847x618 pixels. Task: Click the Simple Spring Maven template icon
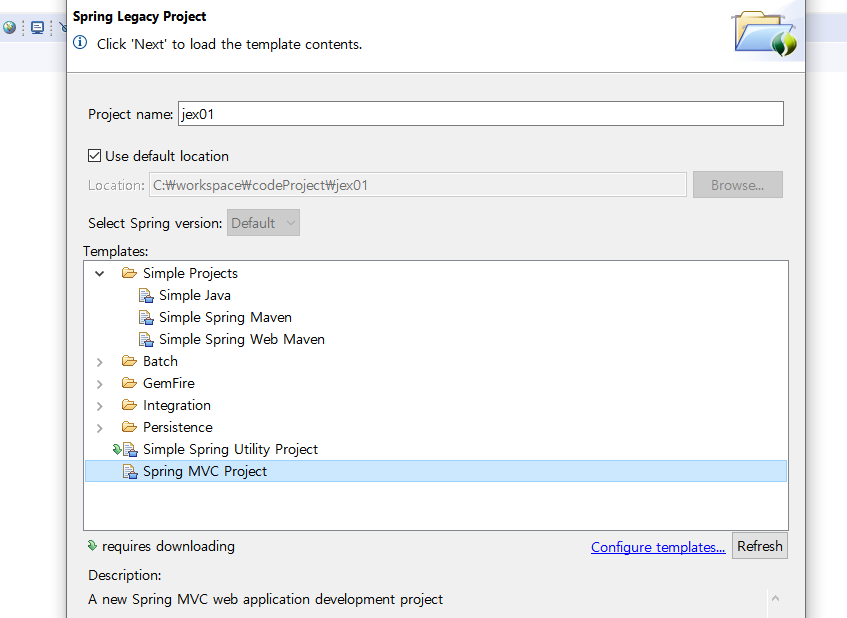click(146, 318)
